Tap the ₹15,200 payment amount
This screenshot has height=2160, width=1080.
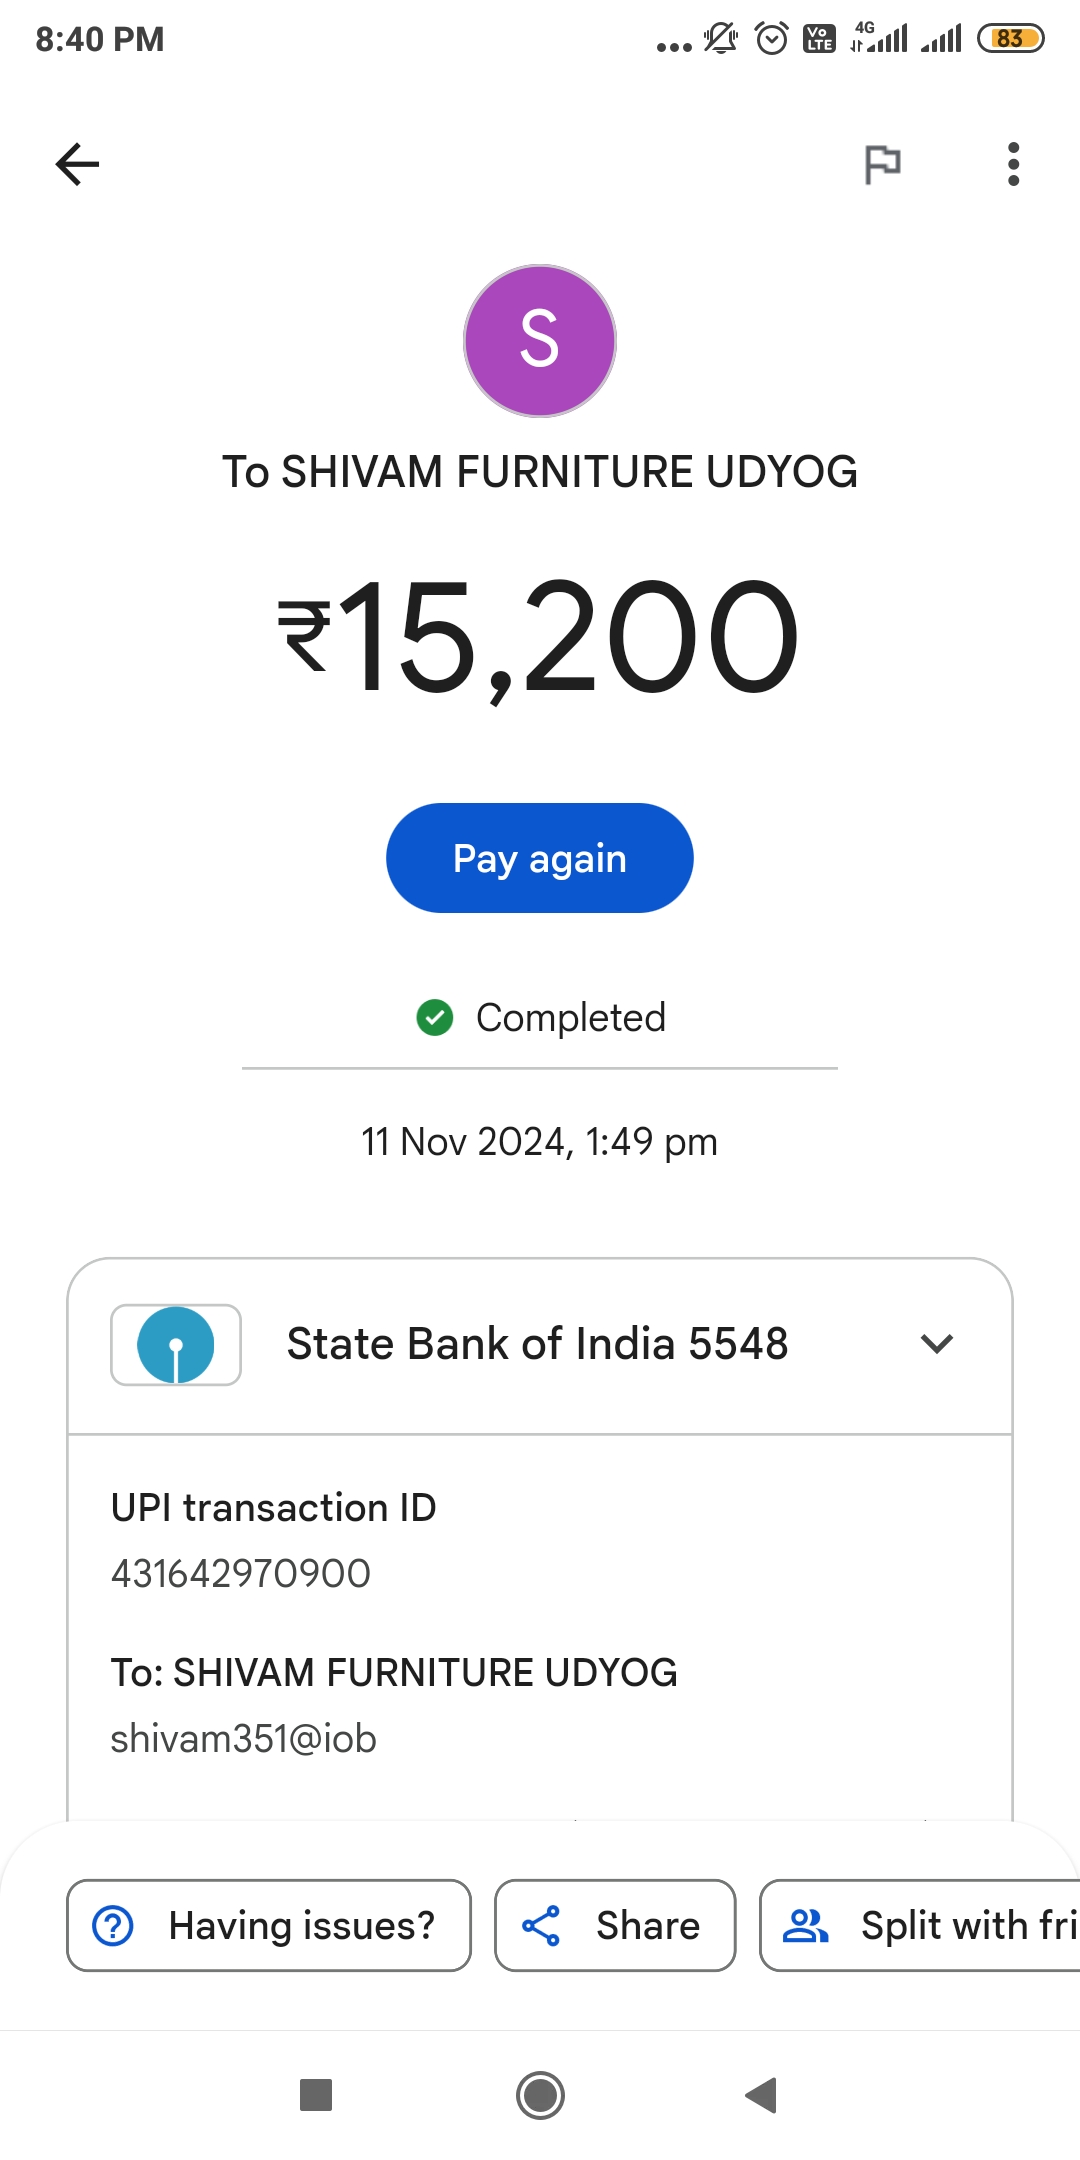click(540, 637)
